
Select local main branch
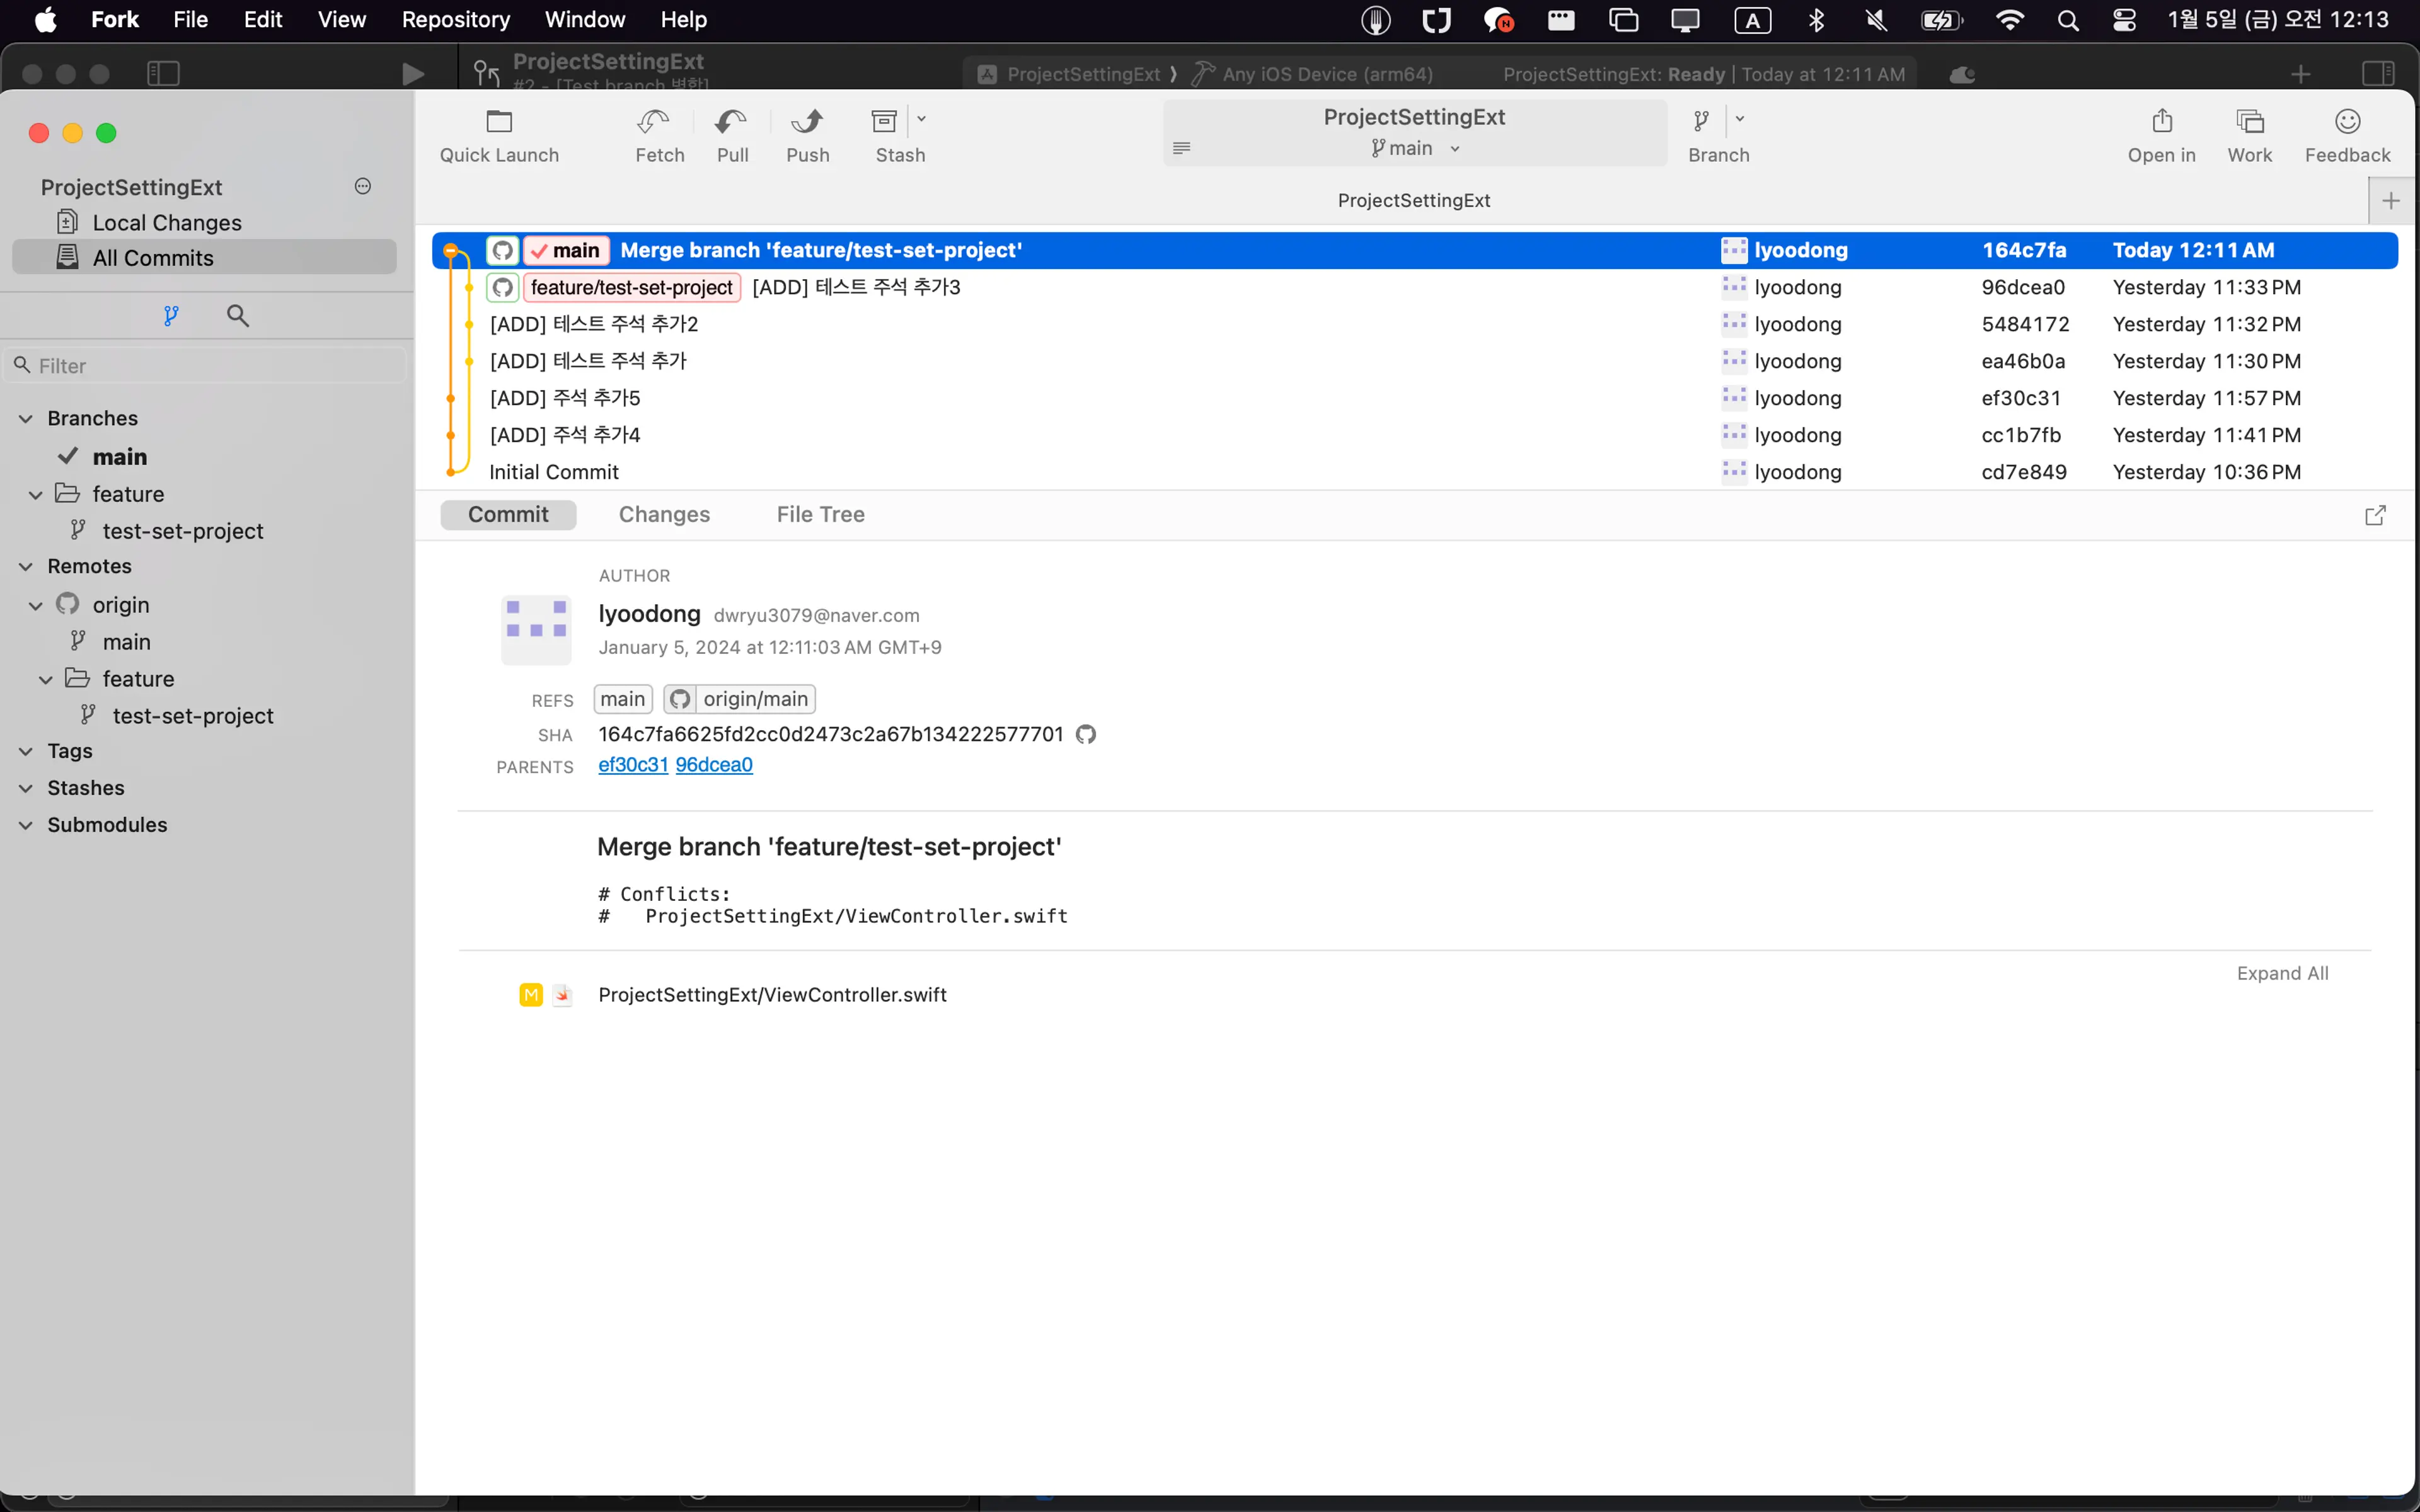[x=120, y=457]
